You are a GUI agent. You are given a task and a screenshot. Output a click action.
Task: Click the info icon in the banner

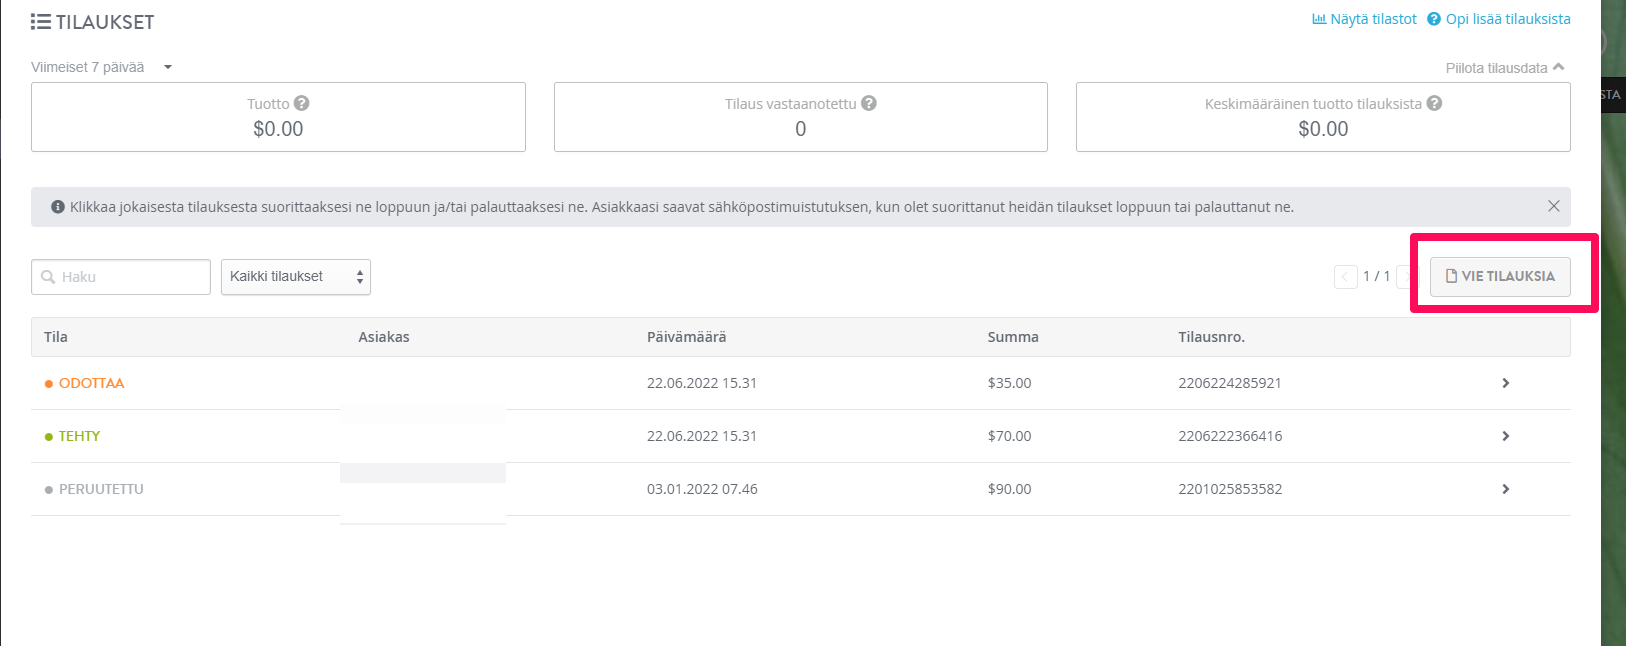[x=58, y=207]
